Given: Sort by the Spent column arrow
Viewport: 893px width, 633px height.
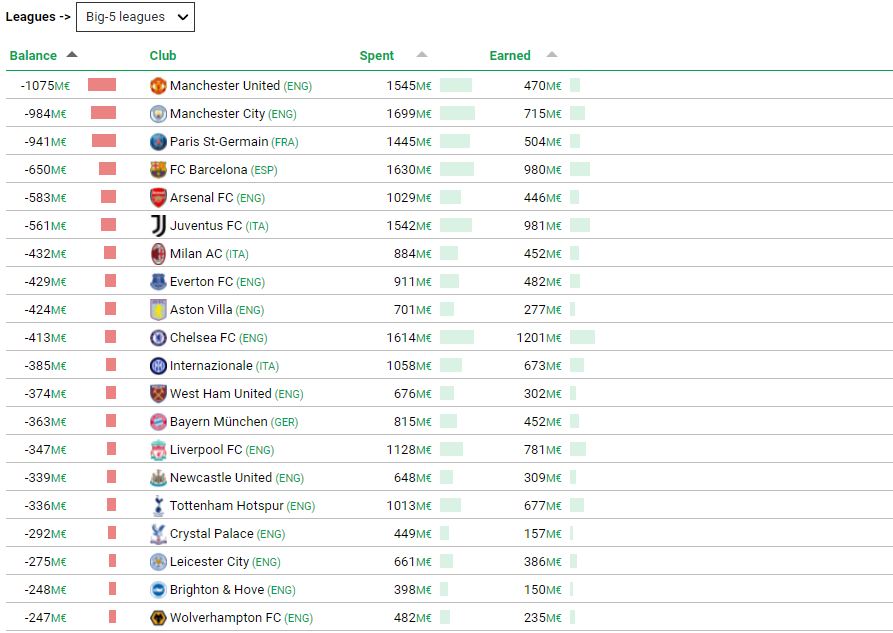Looking at the screenshot, I should point(421,55).
